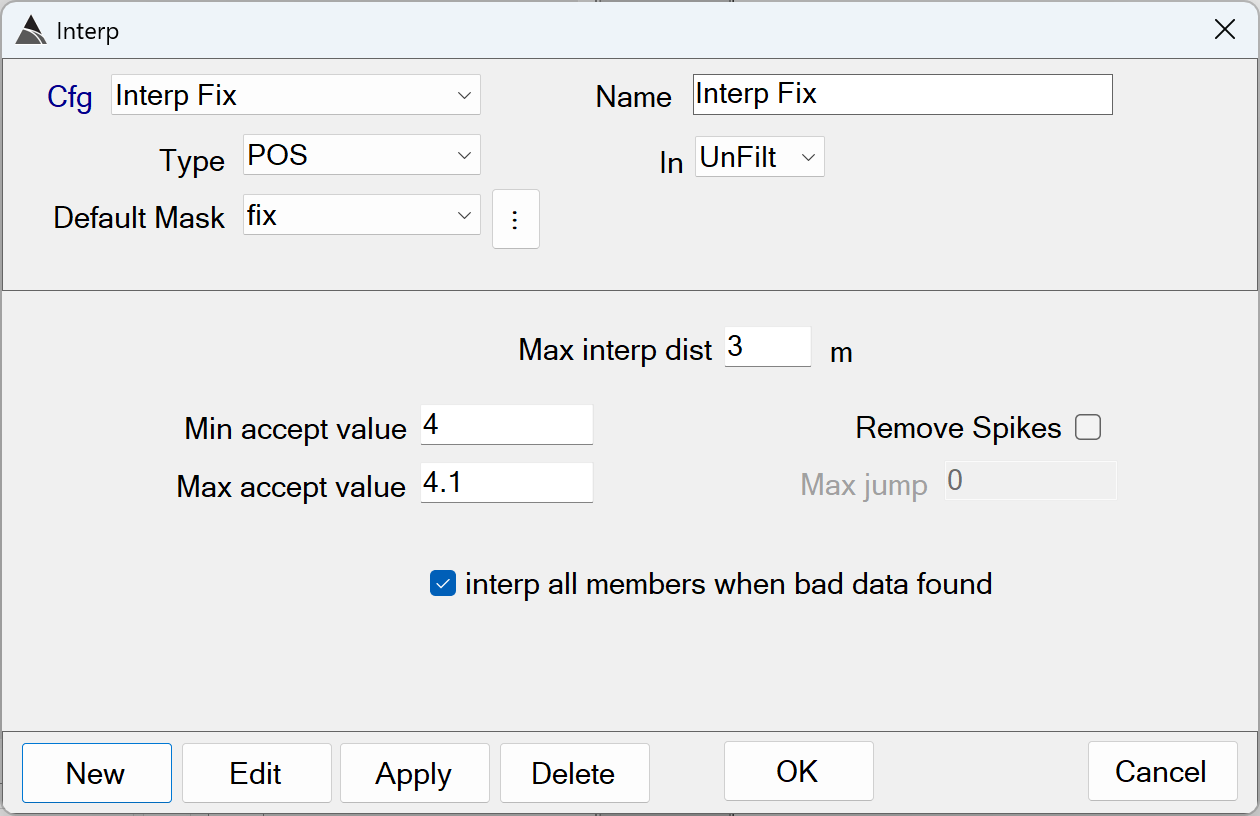
Task: Expand the Type dropdown set to POS
Action: tap(361, 155)
